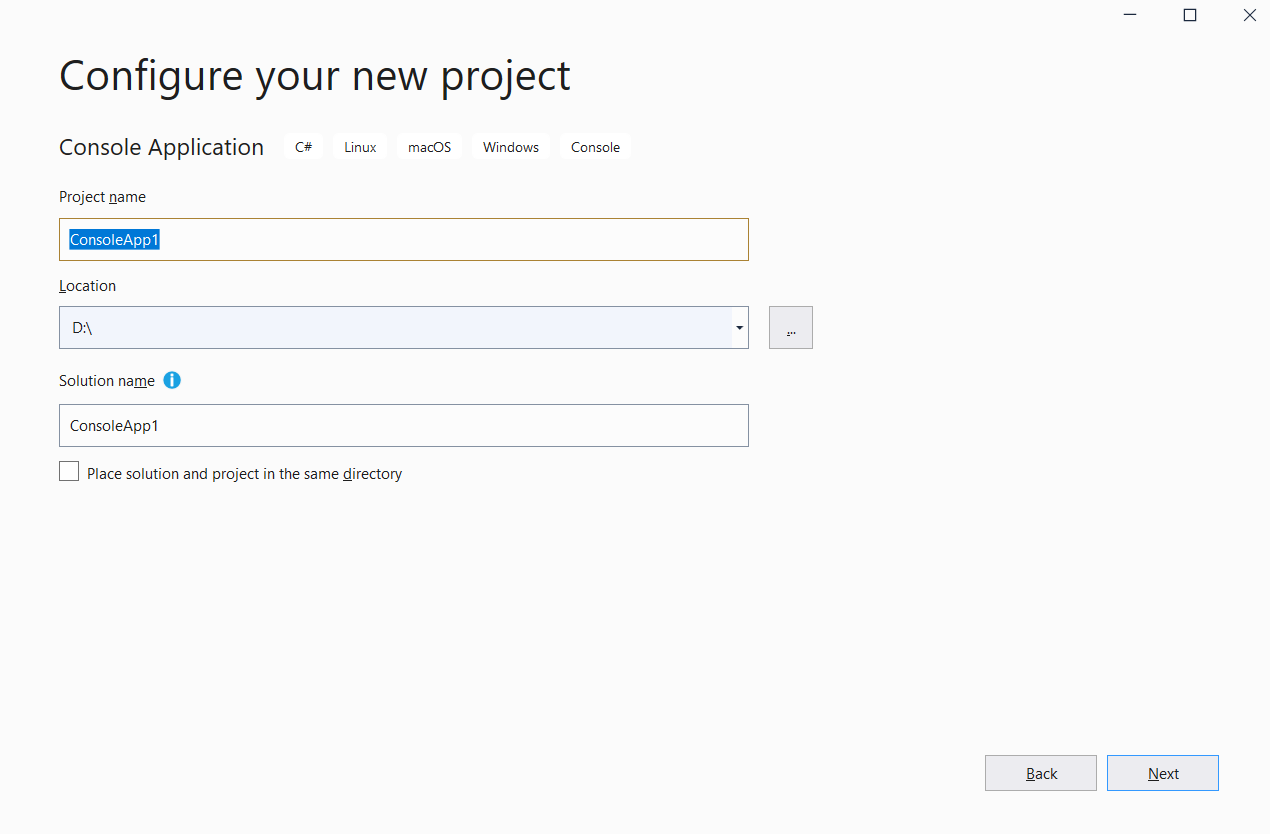
Task: Close the configure project dialog
Action: tap(1249, 15)
